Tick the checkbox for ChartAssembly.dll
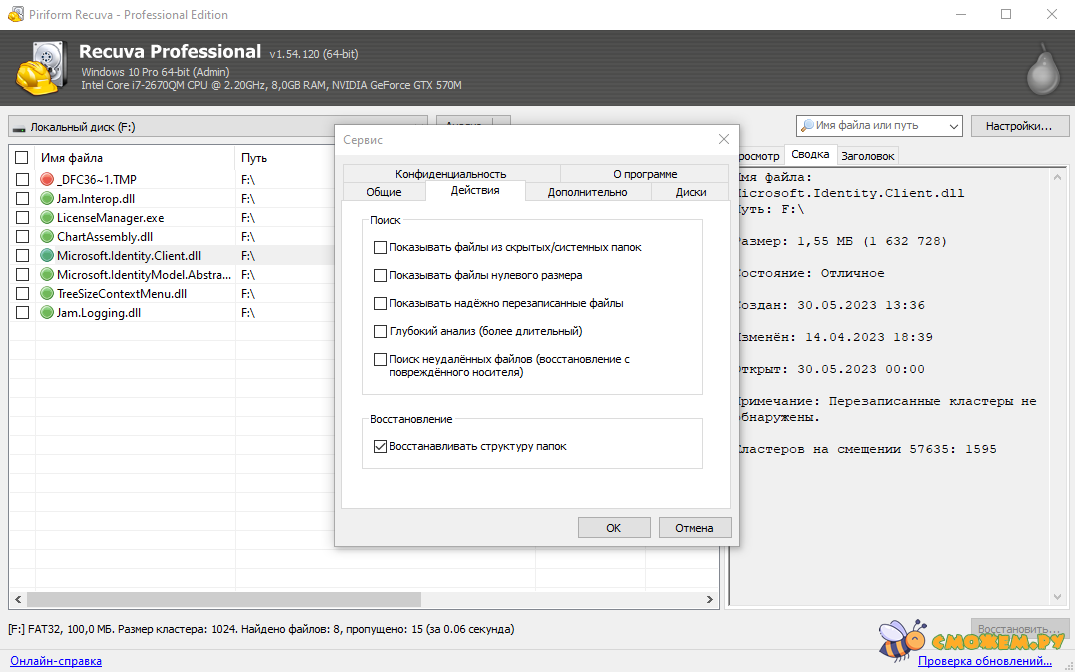This screenshot has height=672, width=1075. point(22,237)
